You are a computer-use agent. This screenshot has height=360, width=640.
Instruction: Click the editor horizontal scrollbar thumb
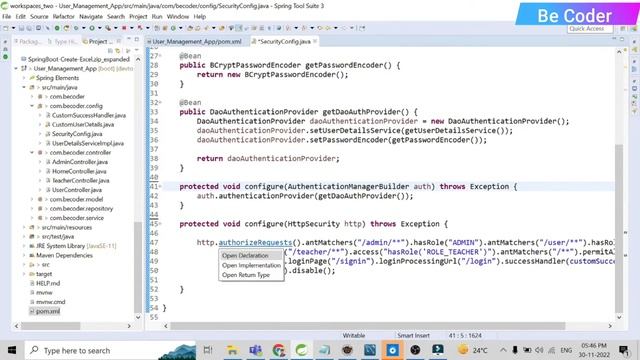pyautogui.click(x=367, y=326)
